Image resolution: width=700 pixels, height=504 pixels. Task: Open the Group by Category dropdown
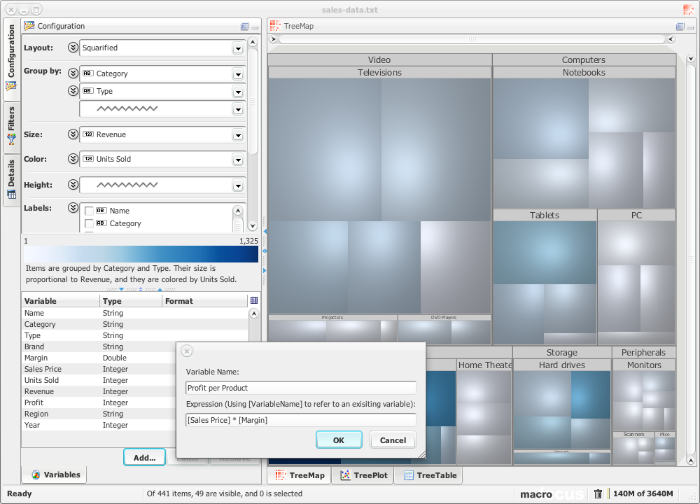(238, 73)
